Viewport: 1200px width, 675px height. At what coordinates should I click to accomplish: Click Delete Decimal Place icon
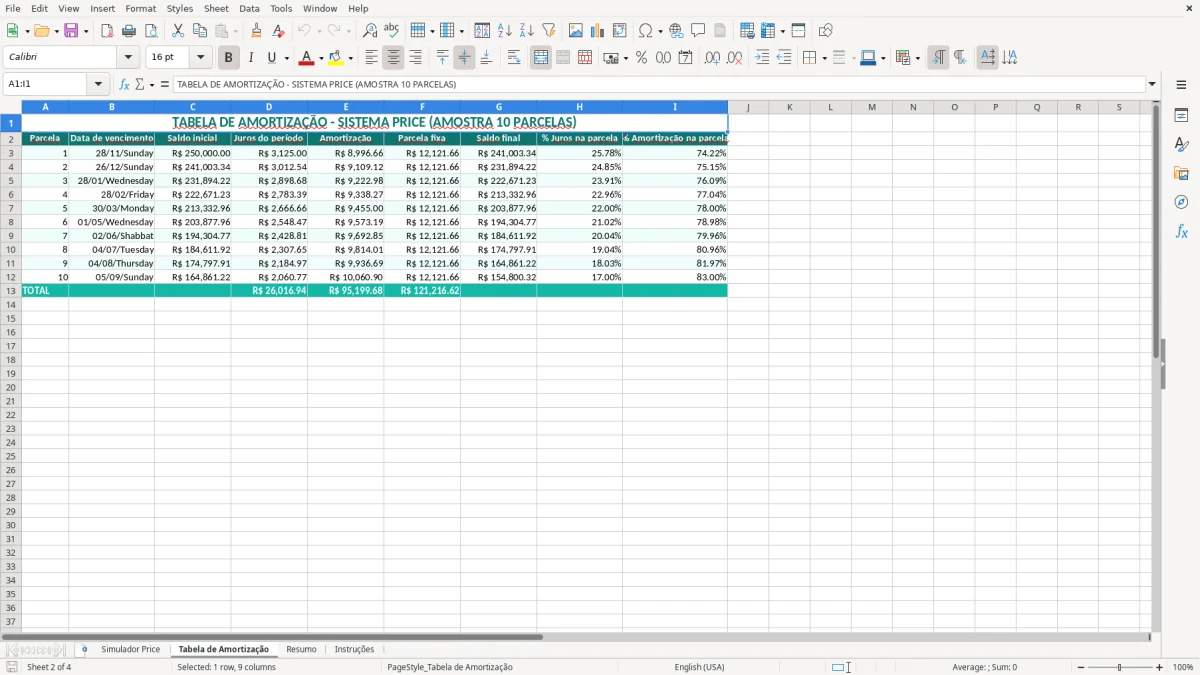[x=734, y=58]
